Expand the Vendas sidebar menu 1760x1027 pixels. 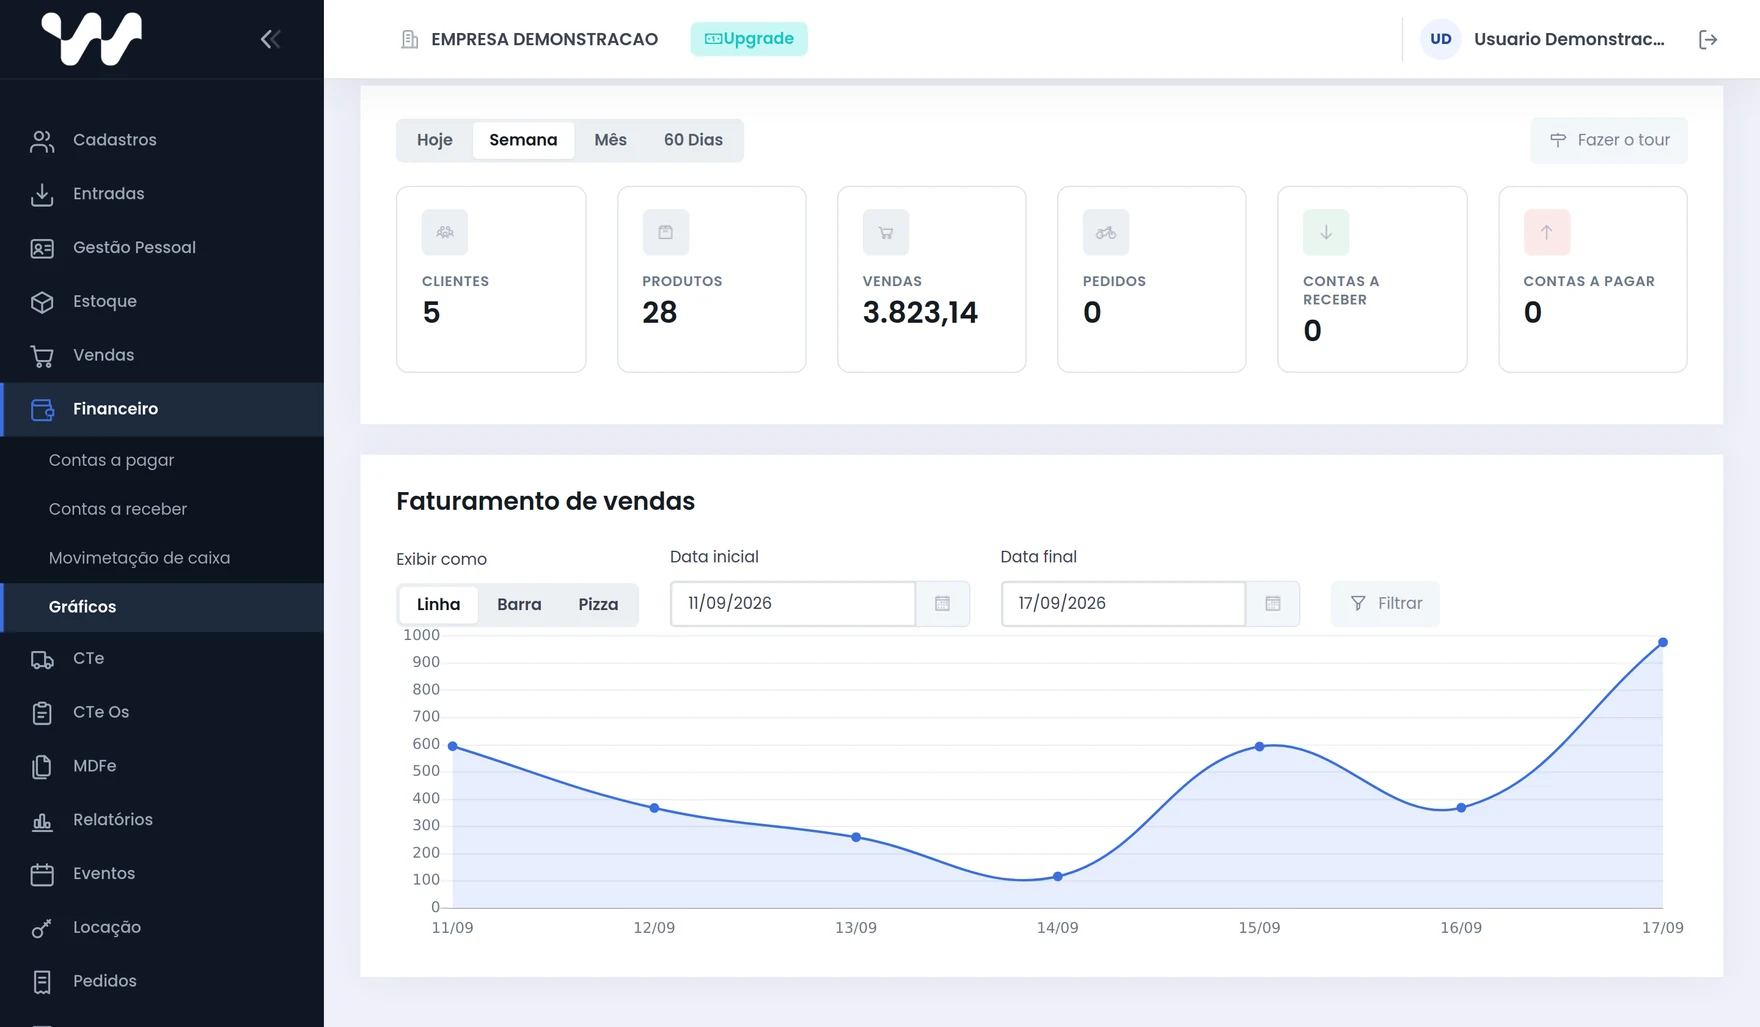click(x=162, y=356)
